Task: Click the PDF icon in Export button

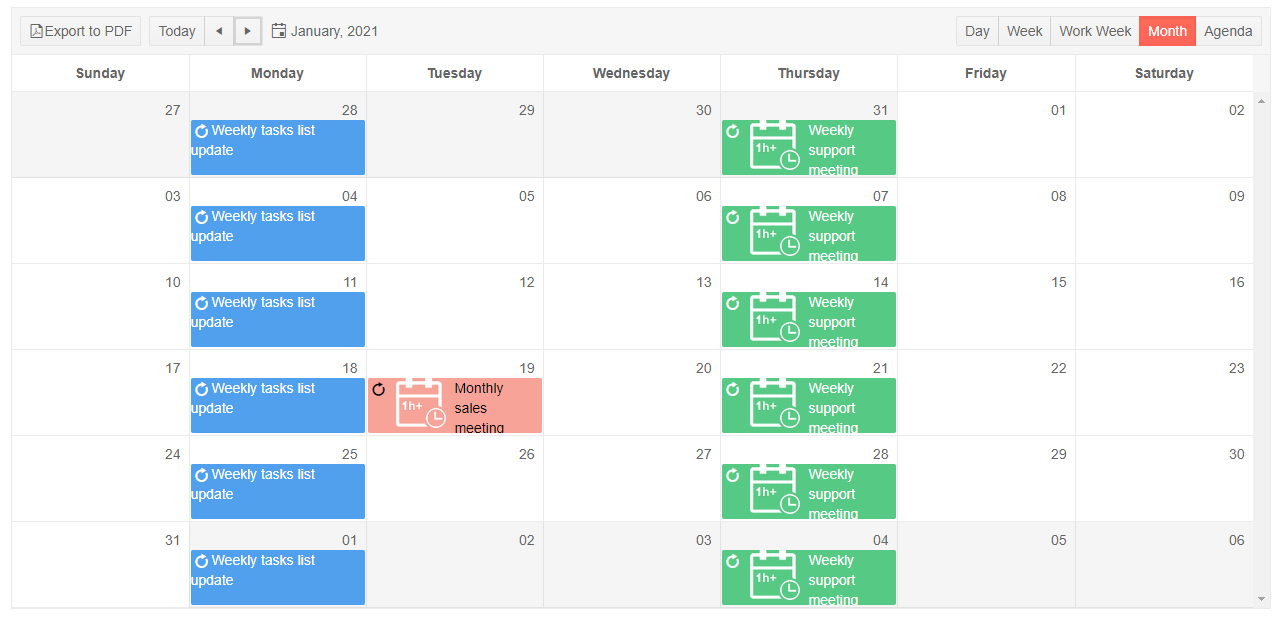Action: (36, 31)
